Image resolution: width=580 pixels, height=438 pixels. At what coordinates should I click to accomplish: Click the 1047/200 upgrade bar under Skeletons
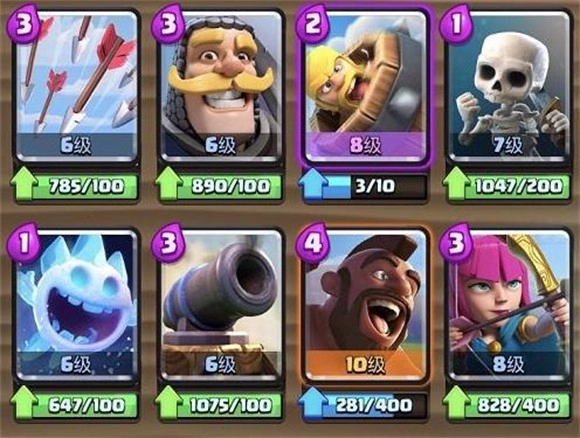pyautogui.click(x=509, y=186)
